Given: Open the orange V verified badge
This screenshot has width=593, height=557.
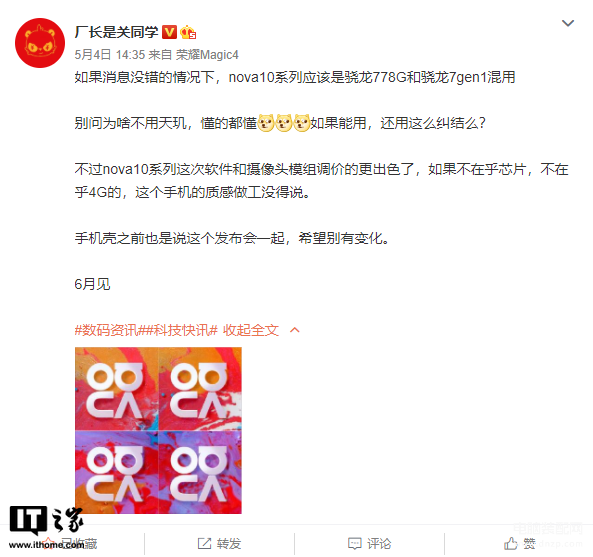Looking at the screenshot, I should click(169, 32).
